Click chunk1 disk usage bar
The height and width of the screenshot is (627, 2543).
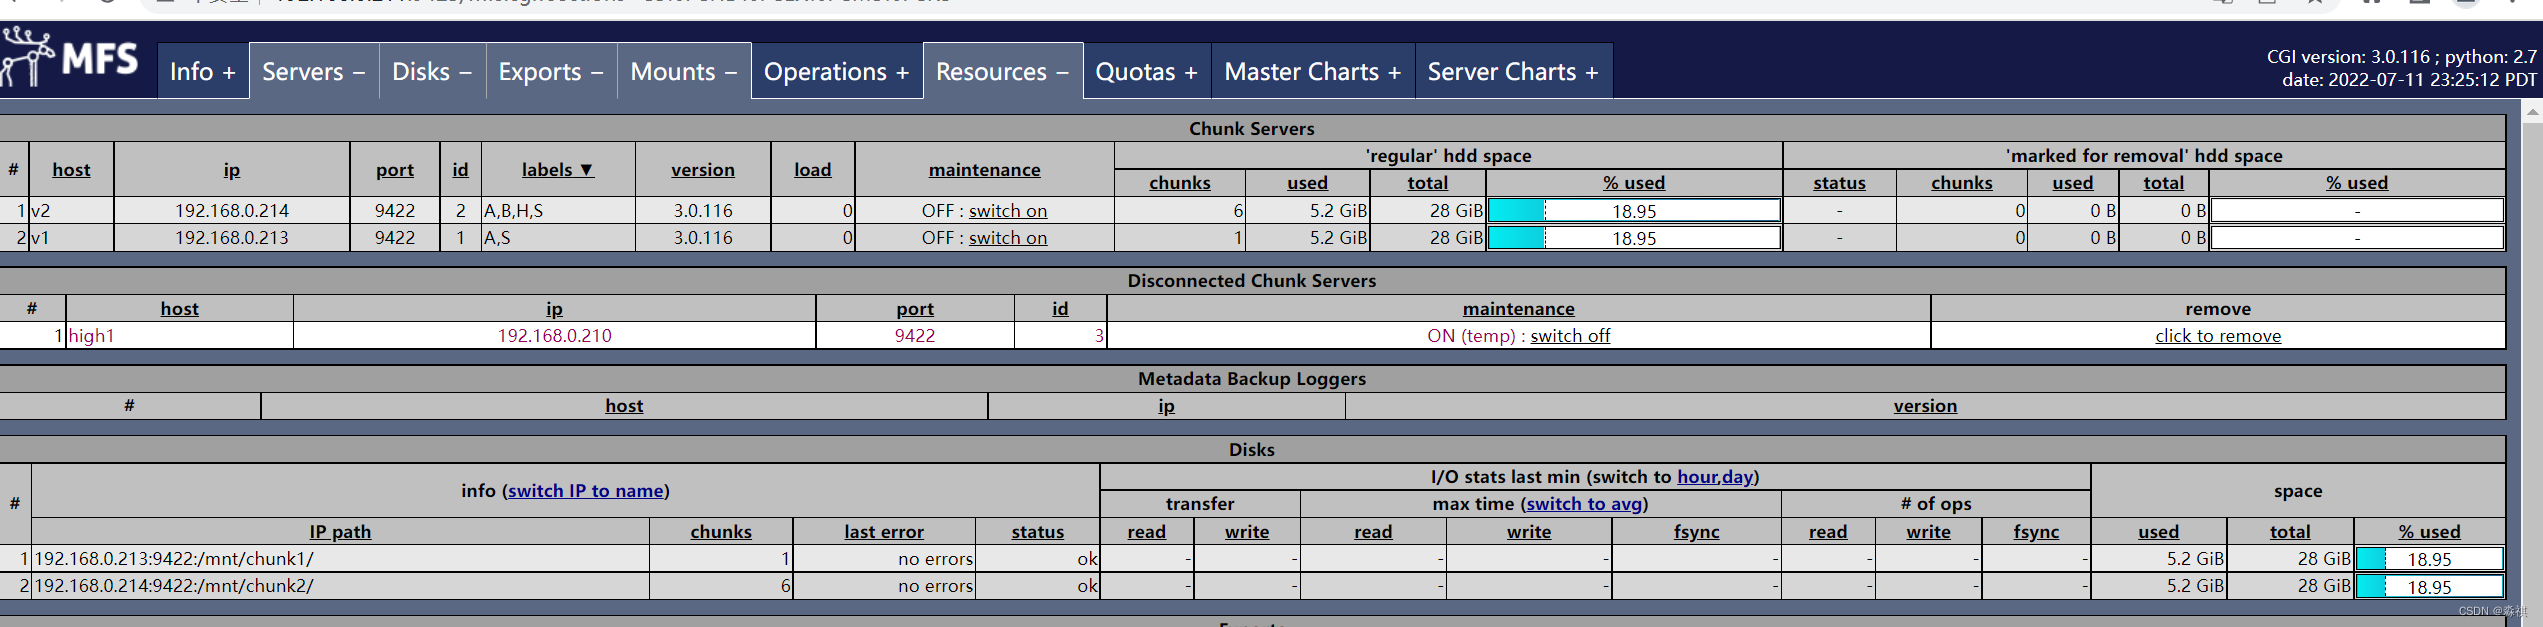tap(2430, 559)
